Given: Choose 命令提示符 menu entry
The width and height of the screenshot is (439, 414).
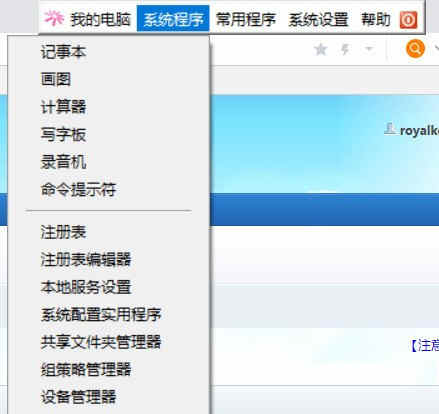Looking at the screenshot, I should coord(78,189).
